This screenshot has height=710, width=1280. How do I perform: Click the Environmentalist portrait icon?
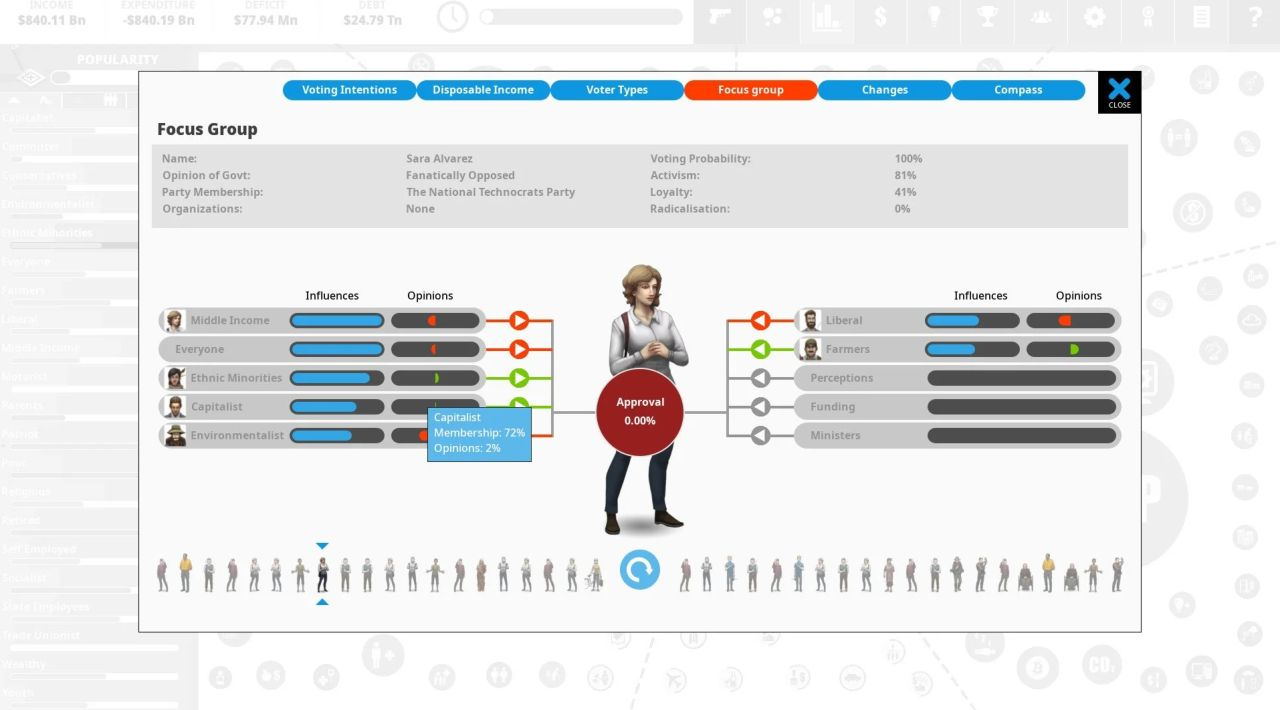(x=175, y=435)
